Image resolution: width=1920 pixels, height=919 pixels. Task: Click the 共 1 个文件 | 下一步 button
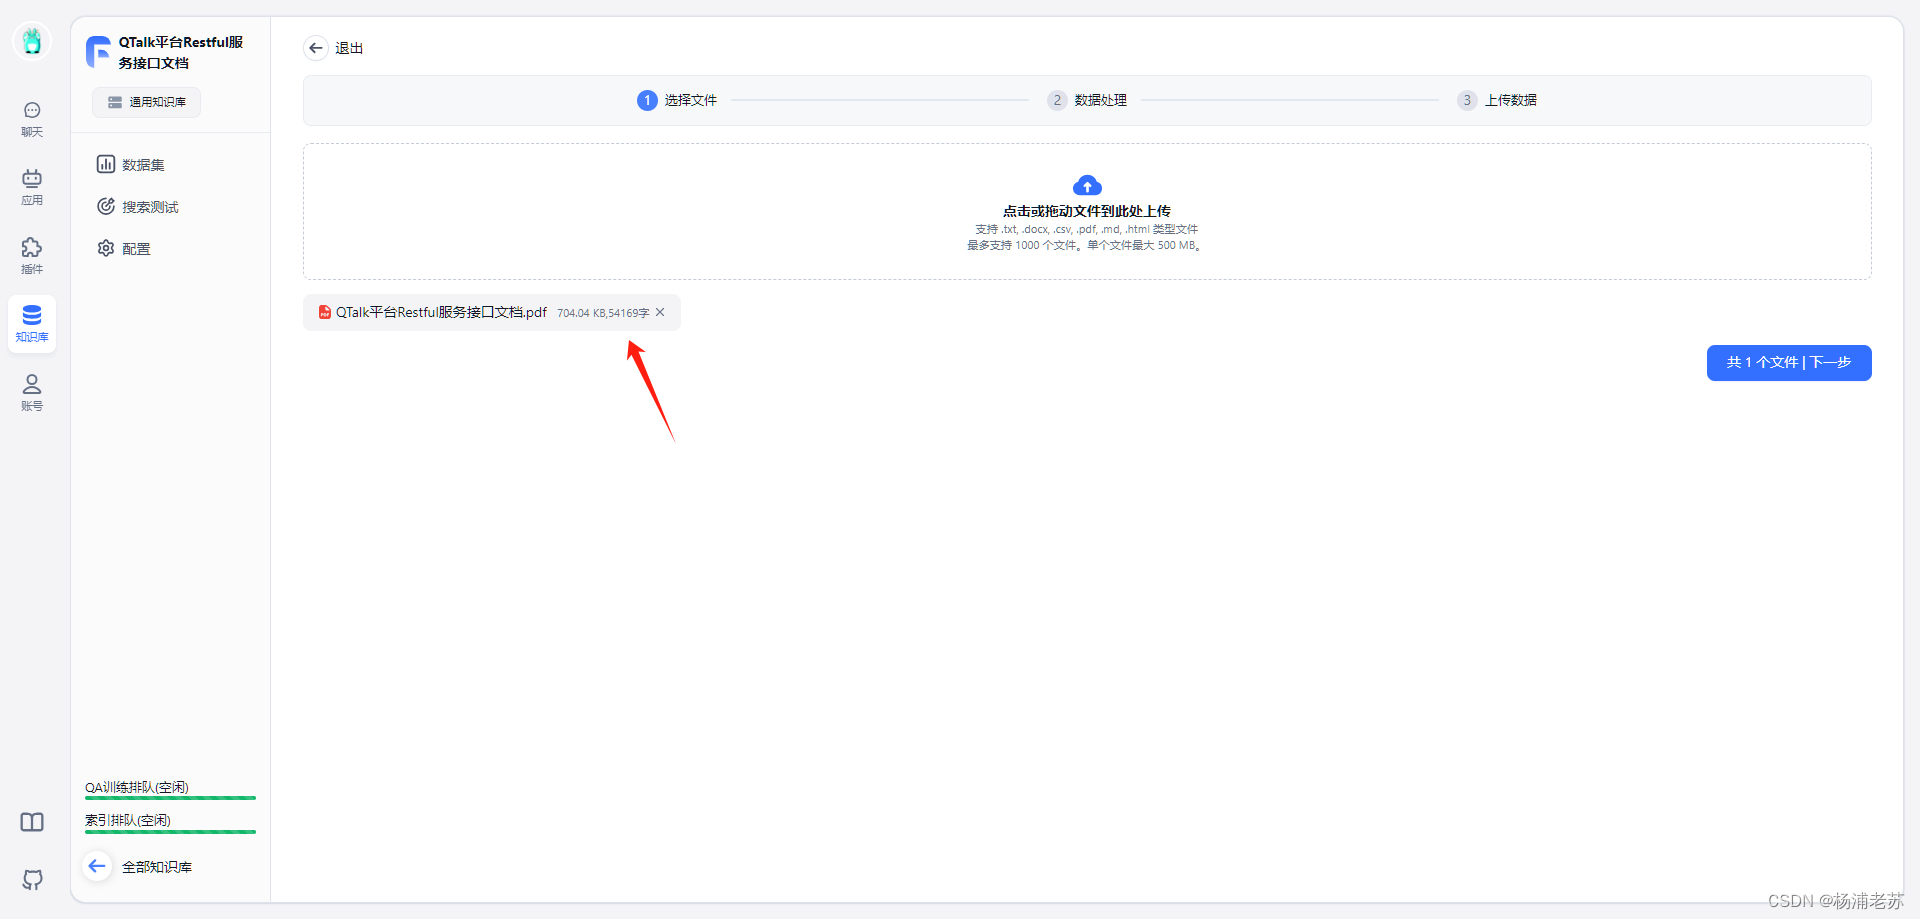click(1789, 363)
